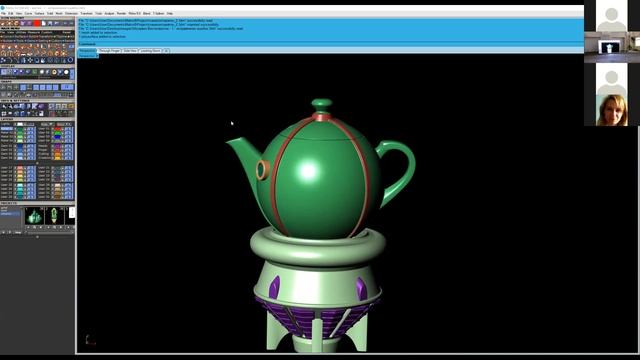This screenshot has height=360, width=640.
Task: Pick the red layer color swatch
Action: pyautogui.click(x=58, y=129)
